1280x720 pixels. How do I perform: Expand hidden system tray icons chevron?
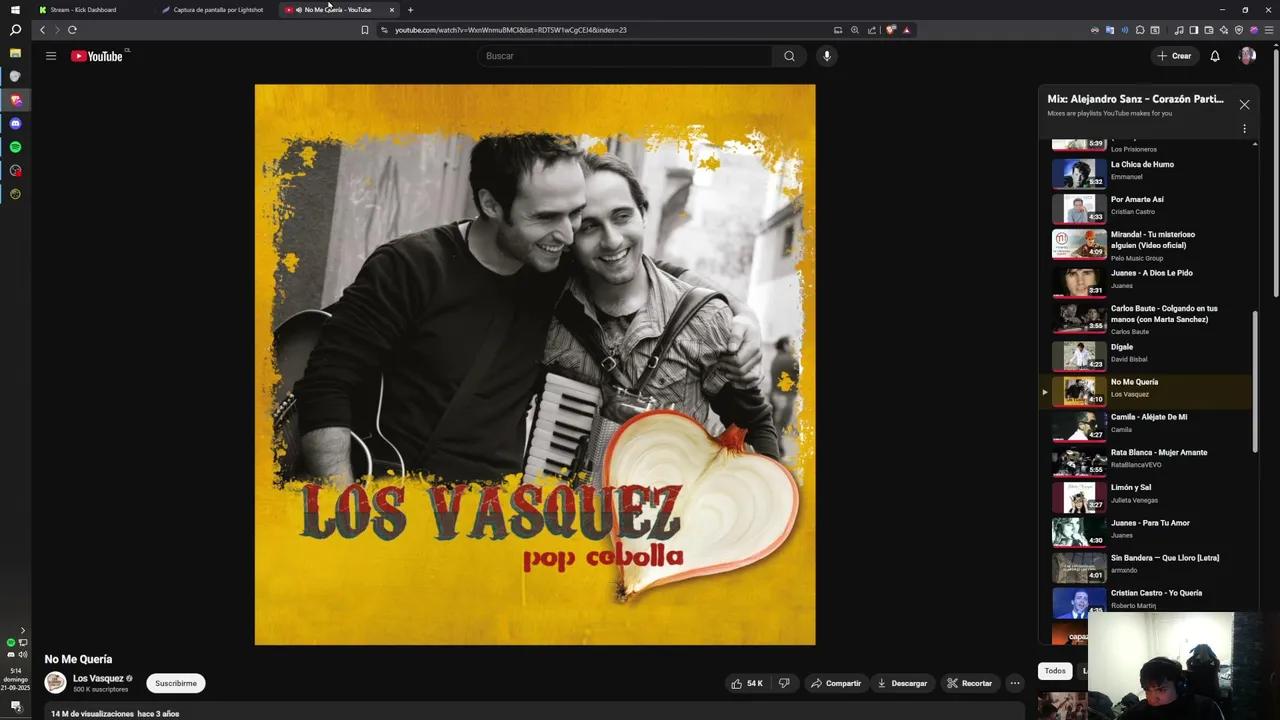click(23, 631)
